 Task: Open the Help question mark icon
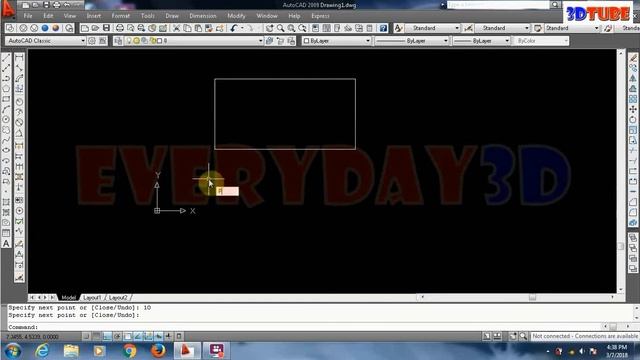point(383,28)
